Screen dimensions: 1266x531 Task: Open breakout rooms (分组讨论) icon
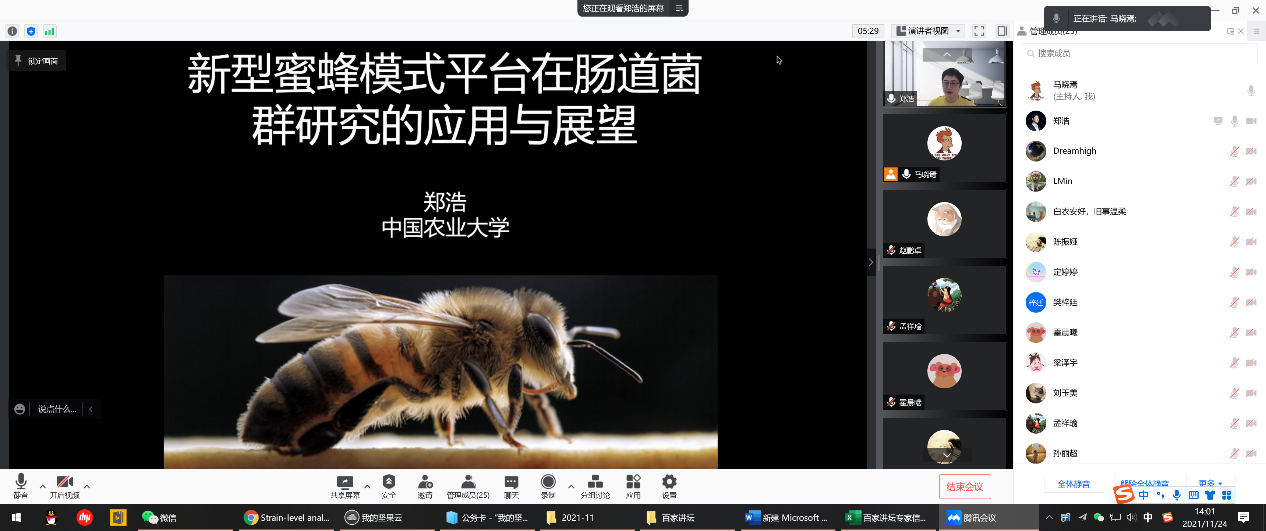[595, 483]
